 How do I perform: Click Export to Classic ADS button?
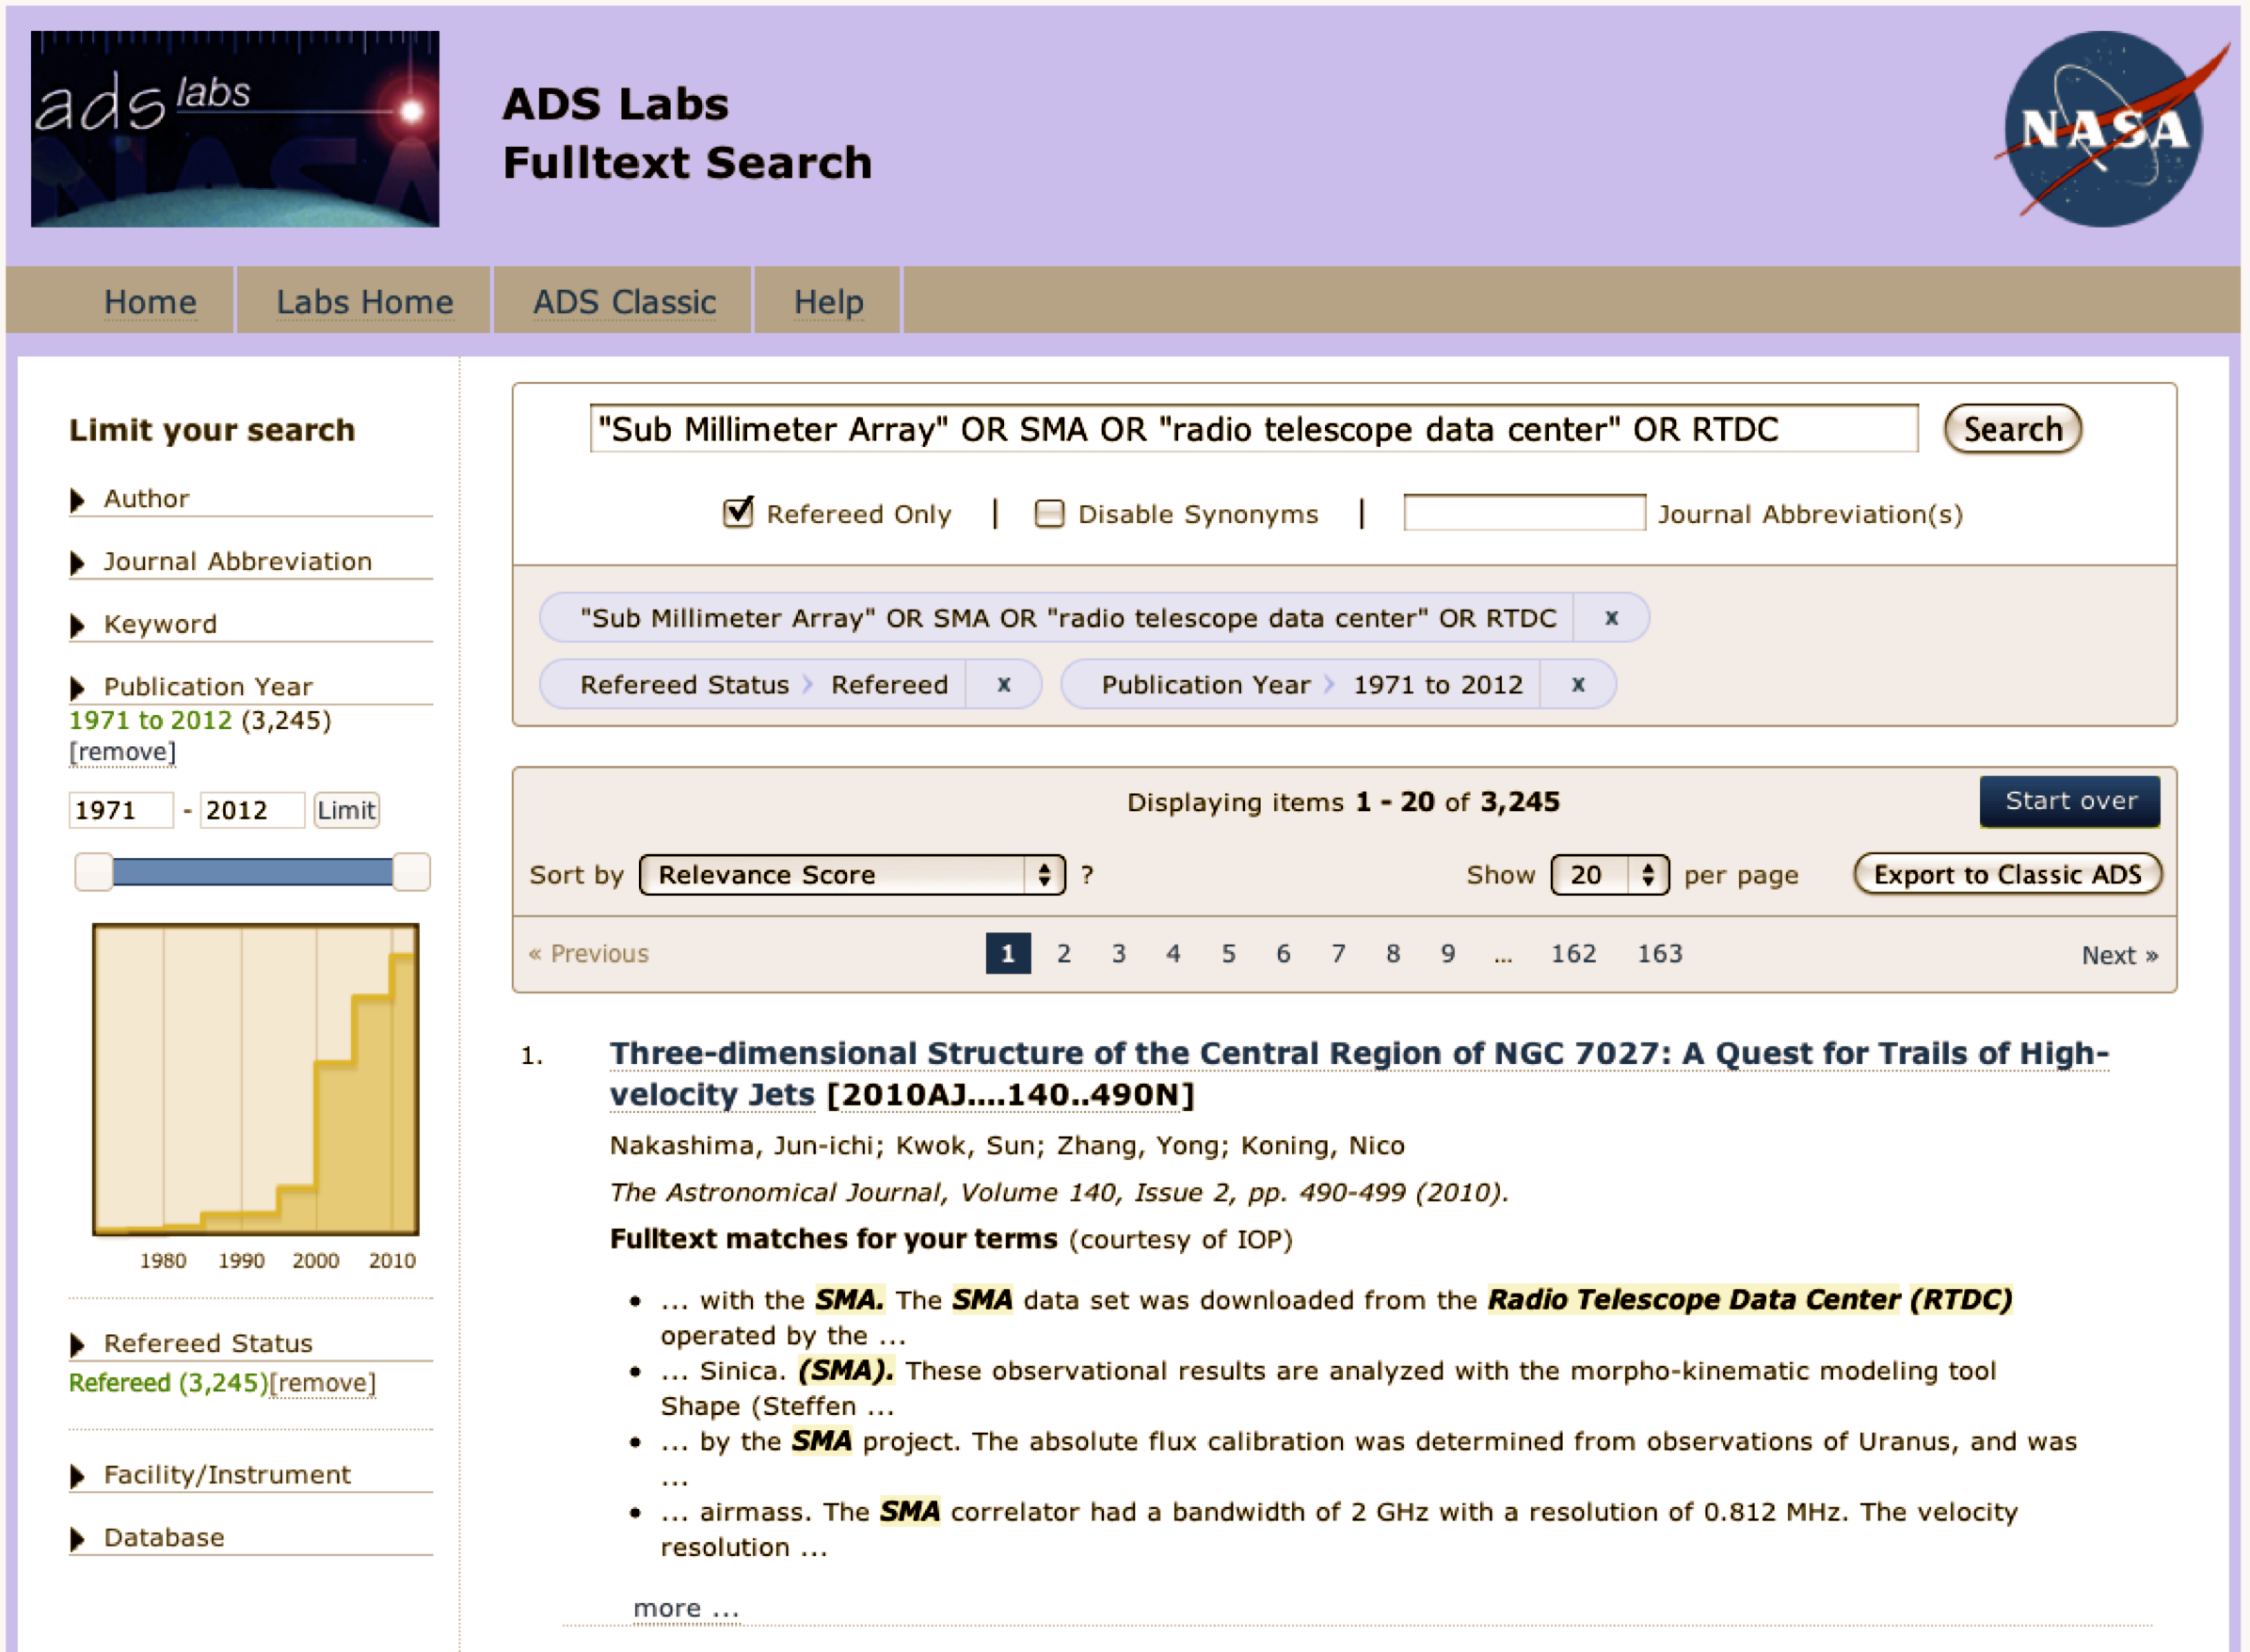(x=2007, y=875)
